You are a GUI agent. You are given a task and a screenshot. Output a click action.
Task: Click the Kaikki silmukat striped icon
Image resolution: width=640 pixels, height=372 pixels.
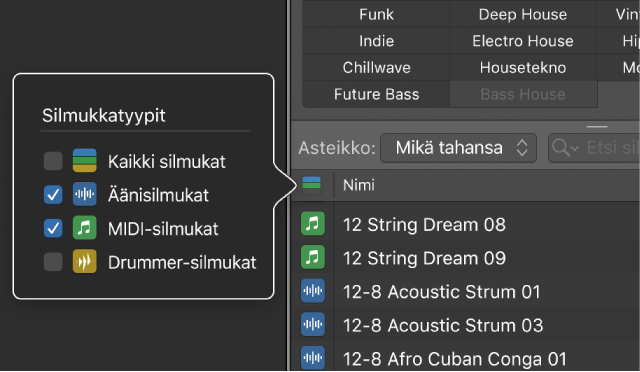pos(84,160)
